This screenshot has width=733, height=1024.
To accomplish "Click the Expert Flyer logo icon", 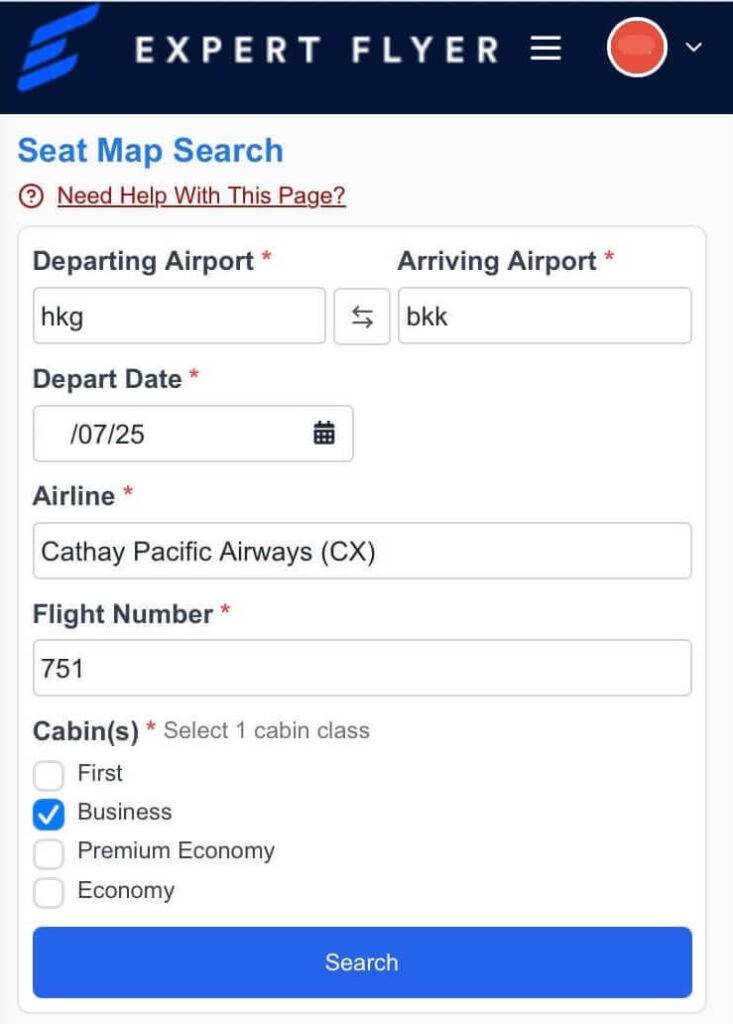I will [59, 48].
